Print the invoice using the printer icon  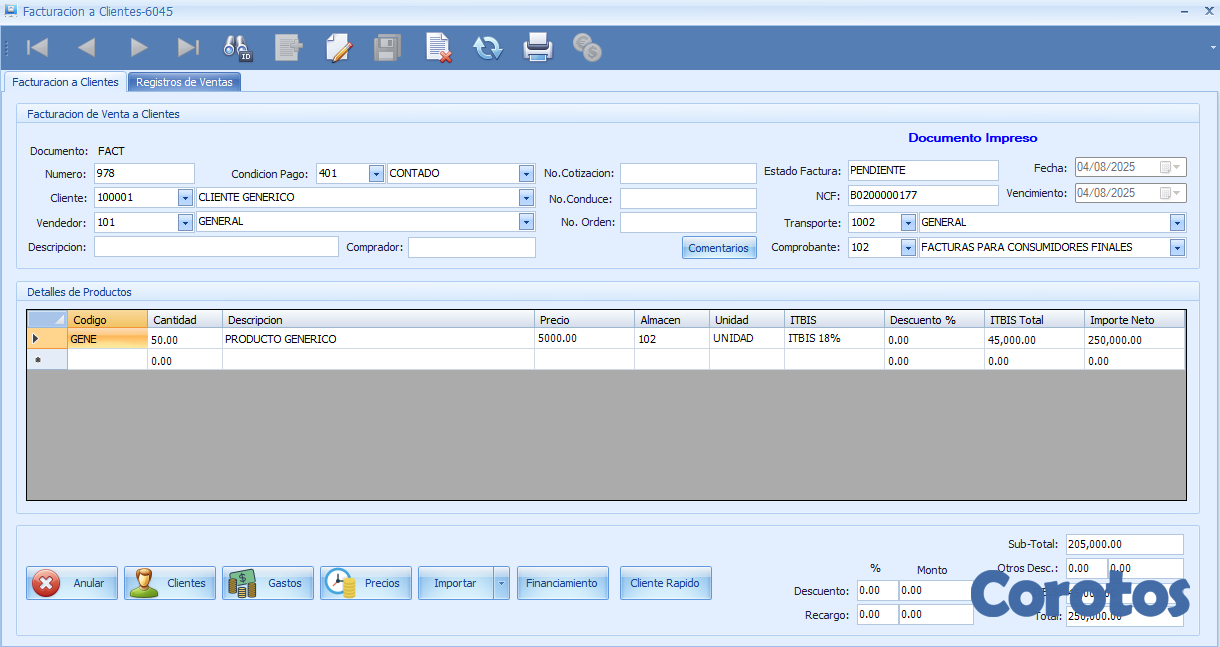(538, 48)
